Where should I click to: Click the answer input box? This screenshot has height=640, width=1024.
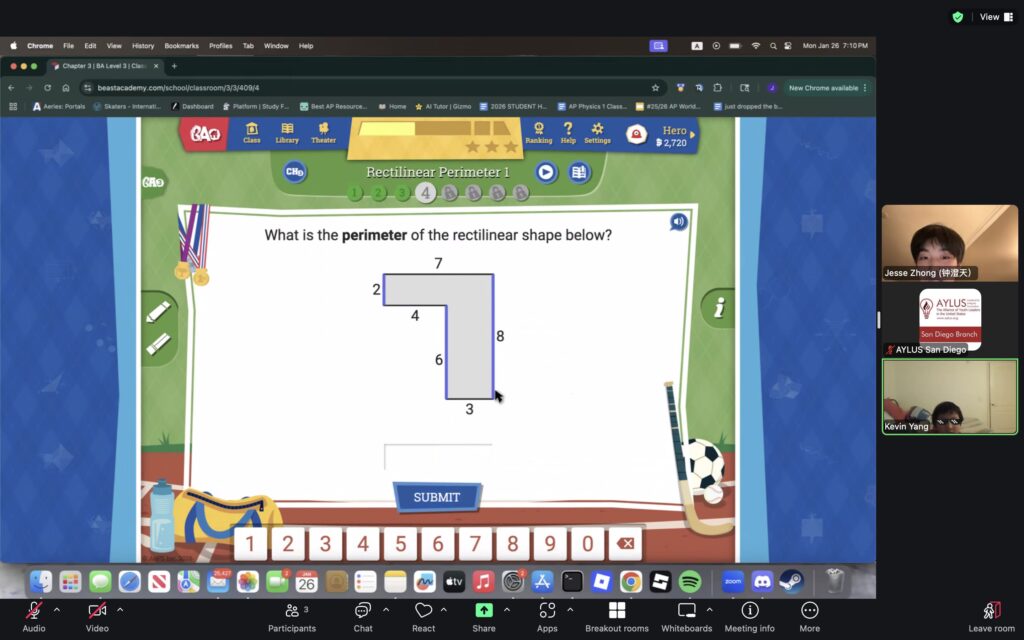pyautogui.click(x=438, y=457)
